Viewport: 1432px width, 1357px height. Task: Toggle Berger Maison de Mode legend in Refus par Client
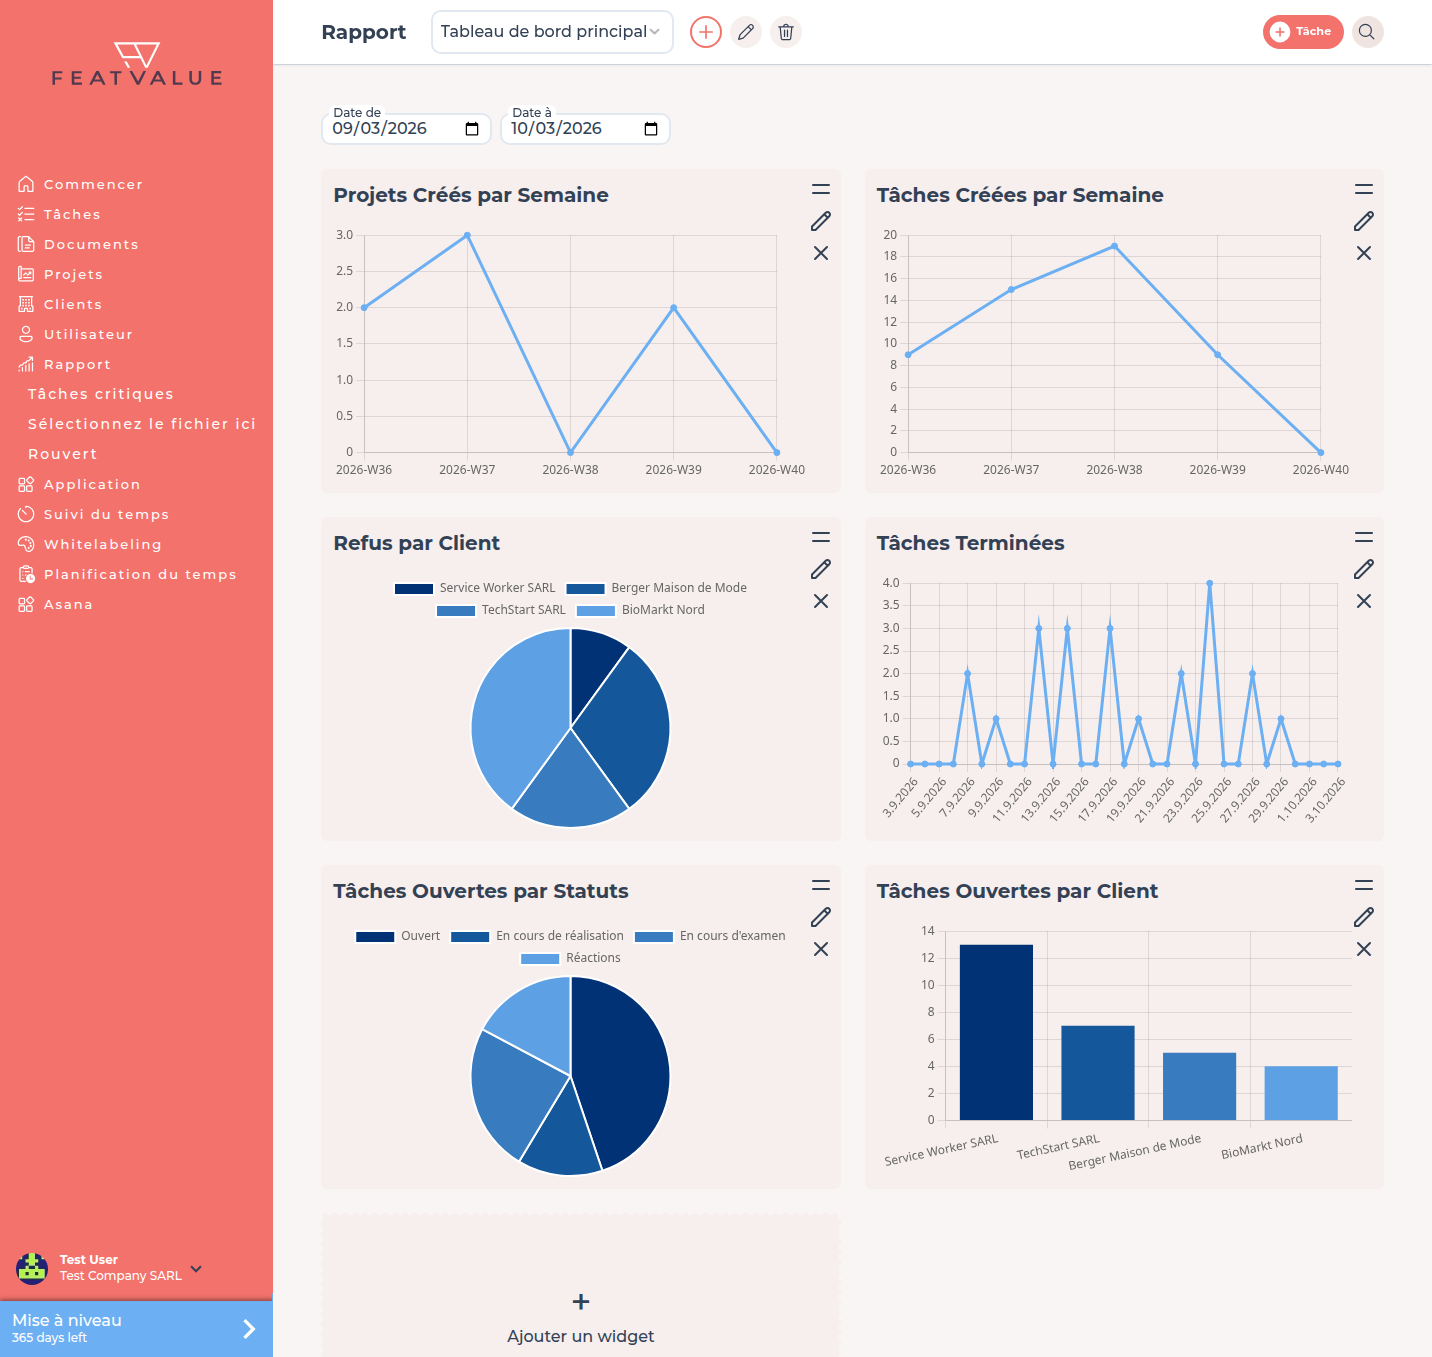(x=656, y=588)
